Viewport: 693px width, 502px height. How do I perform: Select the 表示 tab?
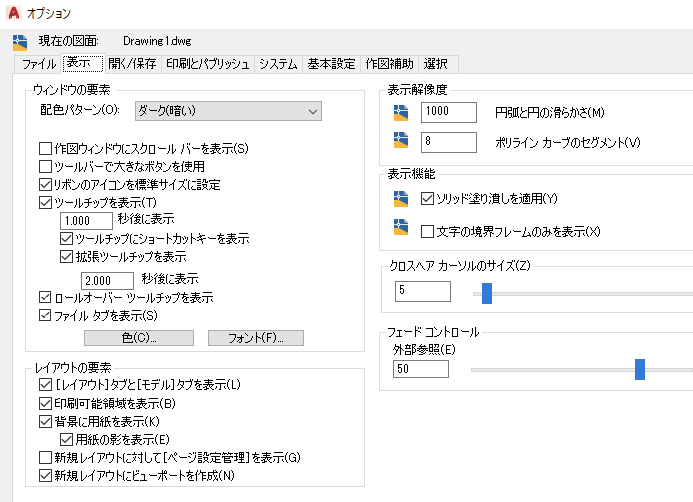pyautogui.click(x=83, y=63)
